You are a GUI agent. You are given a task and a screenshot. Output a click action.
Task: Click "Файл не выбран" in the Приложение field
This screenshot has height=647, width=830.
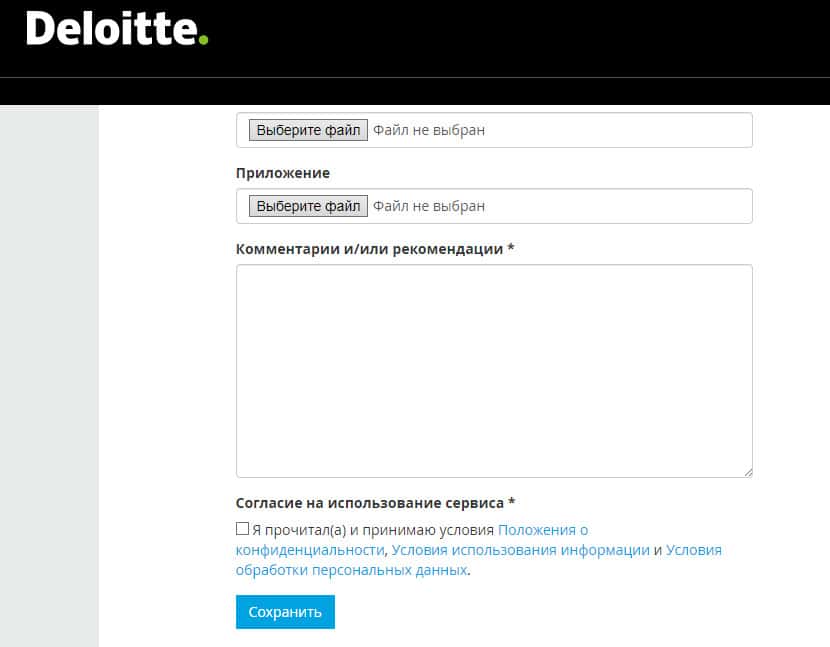429,206
